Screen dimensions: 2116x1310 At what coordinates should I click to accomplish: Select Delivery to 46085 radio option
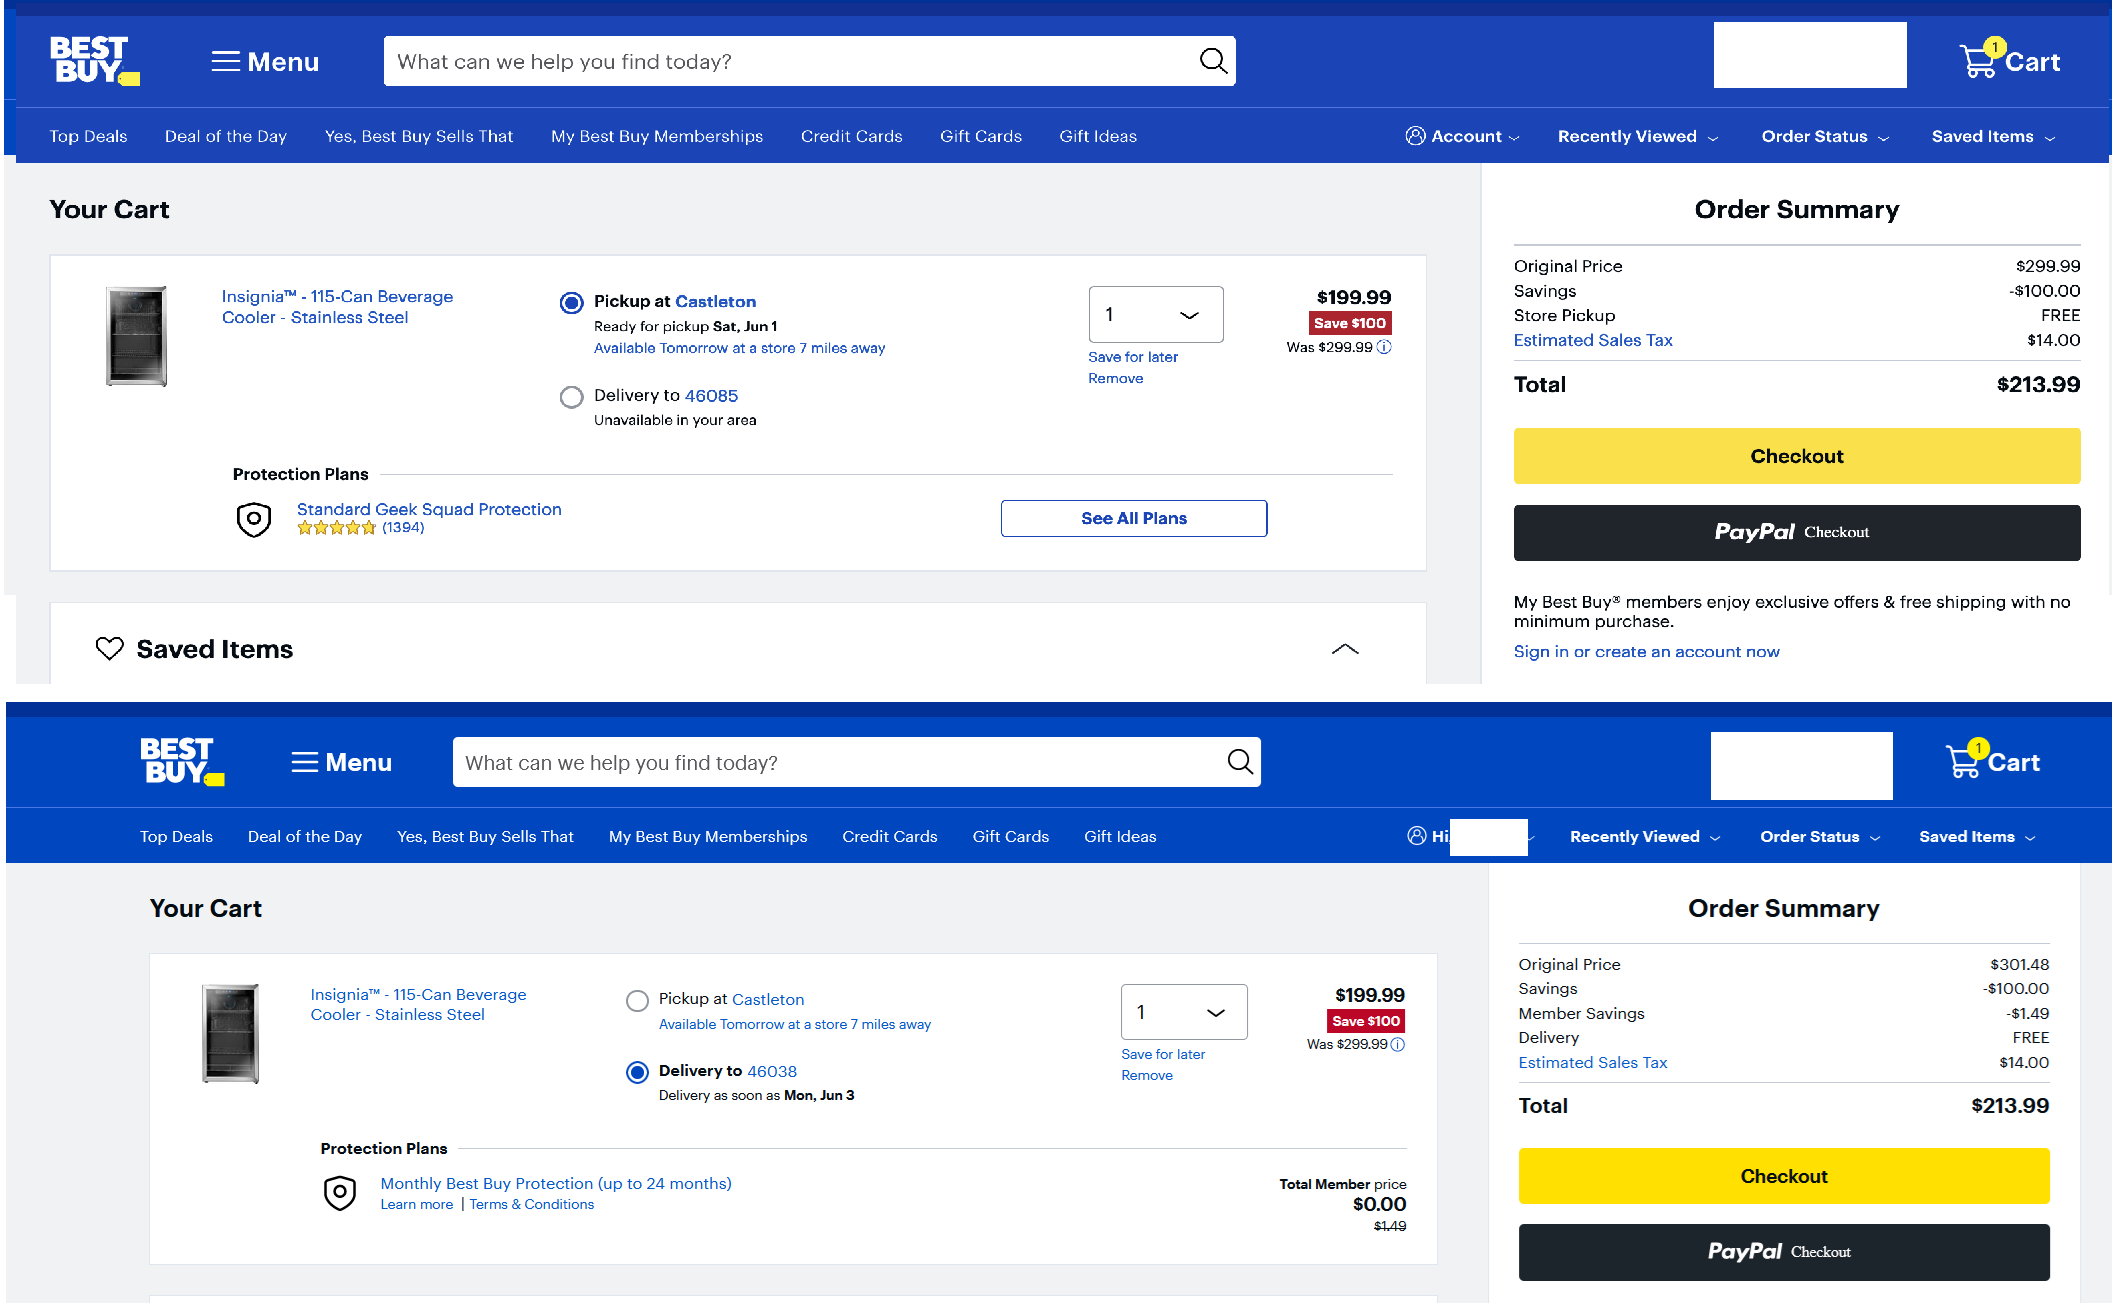click(571, 397)
